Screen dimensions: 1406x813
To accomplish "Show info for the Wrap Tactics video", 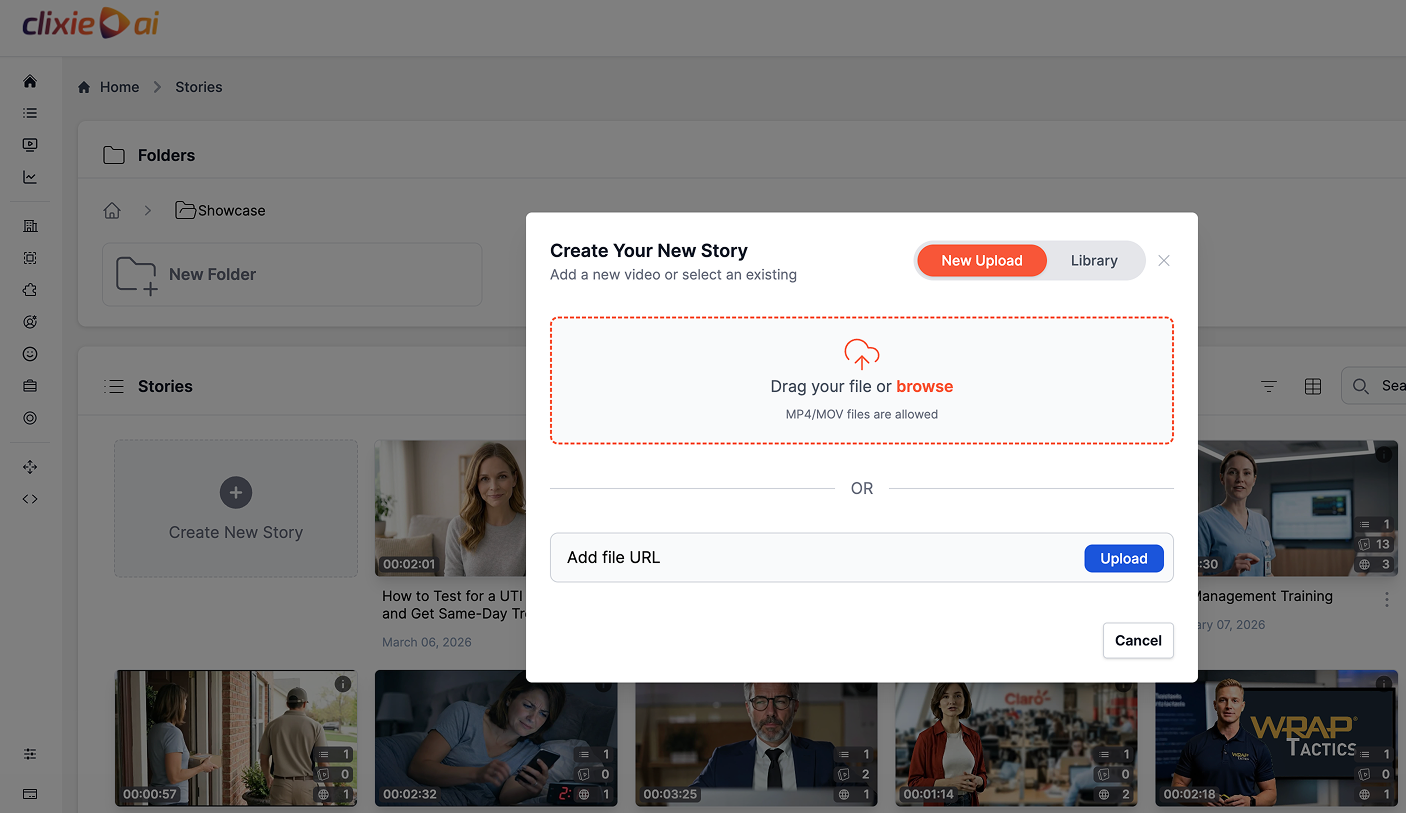I will (x=1384, y=684).
